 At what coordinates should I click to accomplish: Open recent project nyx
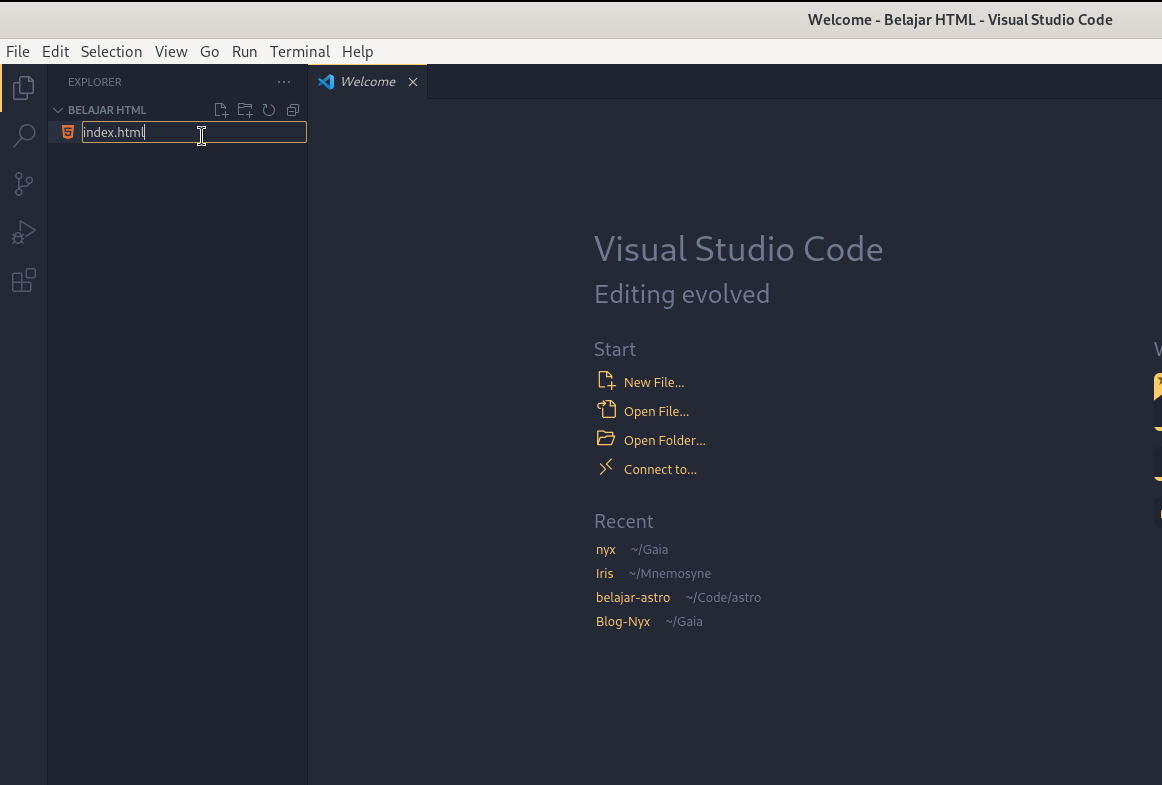(x=605, y=550)
